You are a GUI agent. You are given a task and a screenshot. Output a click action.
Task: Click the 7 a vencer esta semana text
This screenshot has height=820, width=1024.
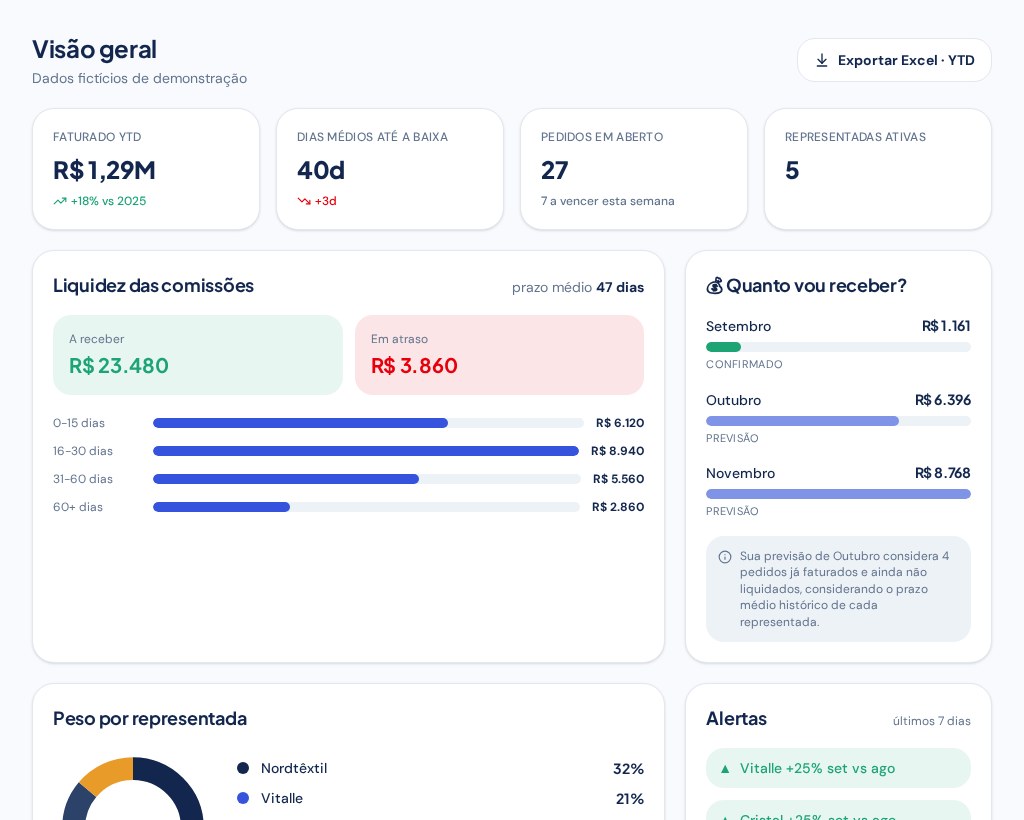pos(607,201)
